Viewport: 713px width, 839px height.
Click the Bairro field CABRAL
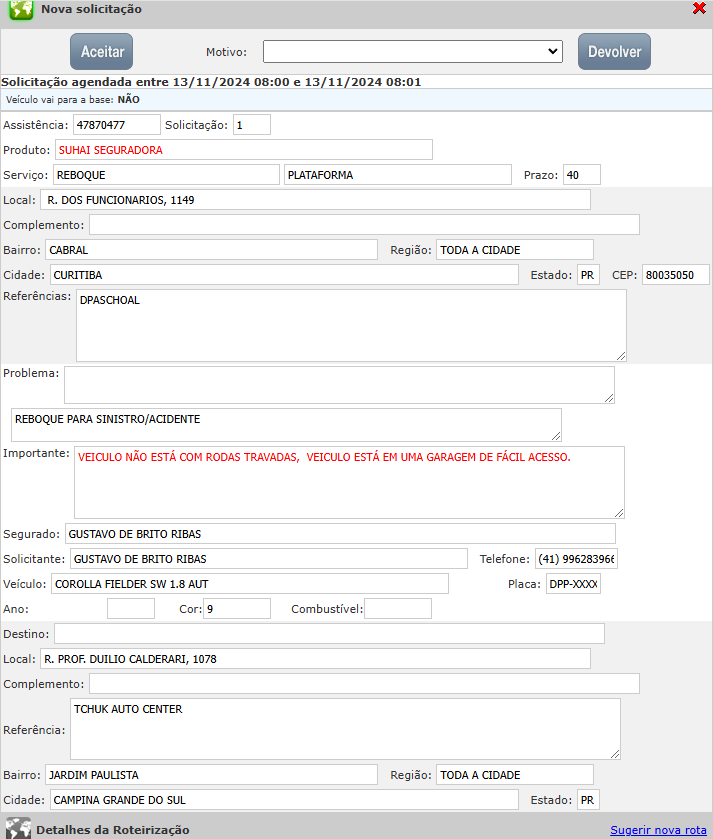(211, 250)
